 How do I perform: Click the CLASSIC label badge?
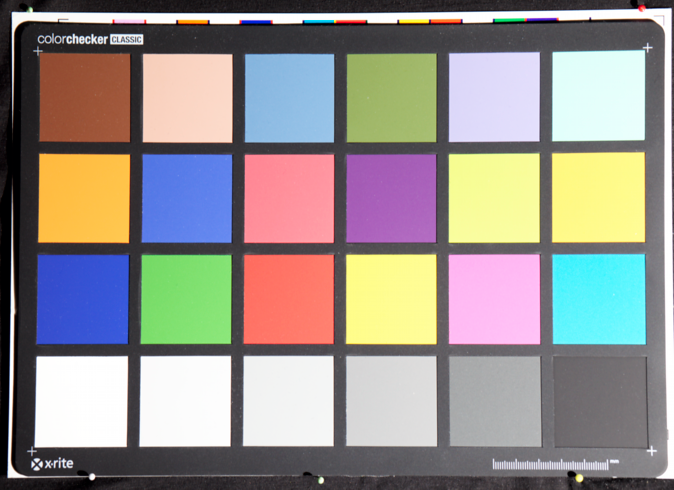126,40
